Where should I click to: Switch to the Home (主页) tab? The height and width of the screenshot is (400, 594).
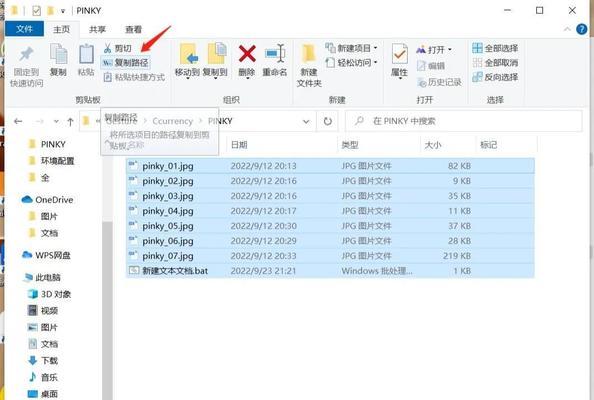61,29
